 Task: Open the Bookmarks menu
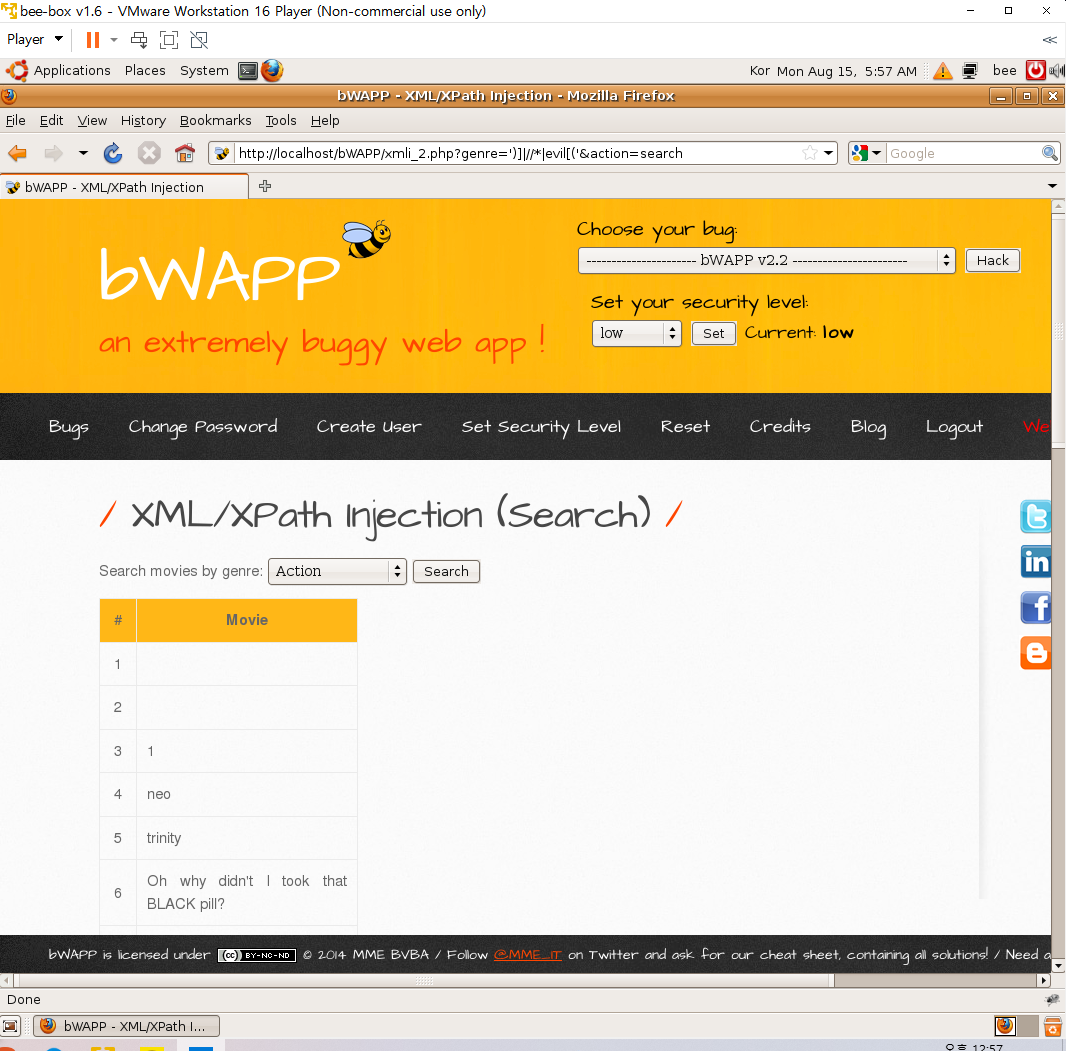click(216, 120)
